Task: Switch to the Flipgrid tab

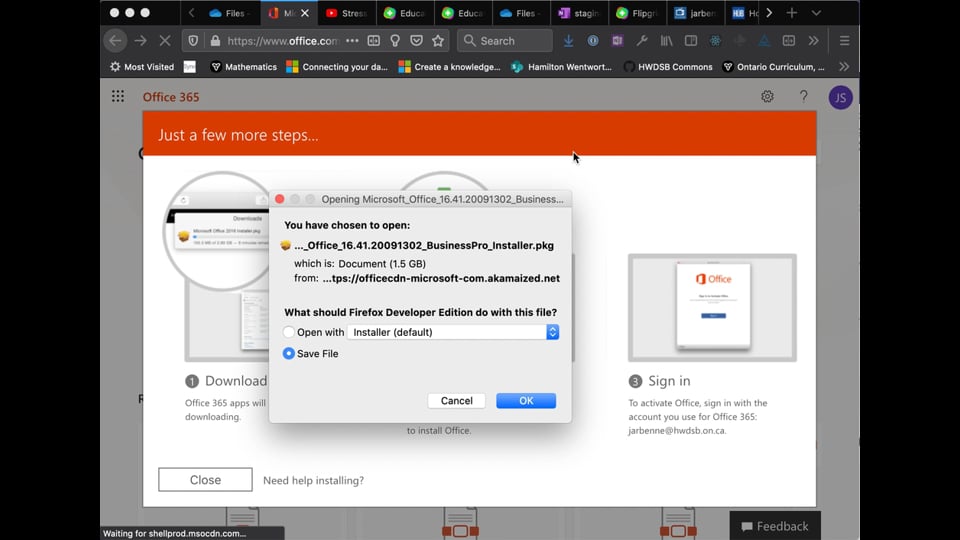Action: click(637, 13)
